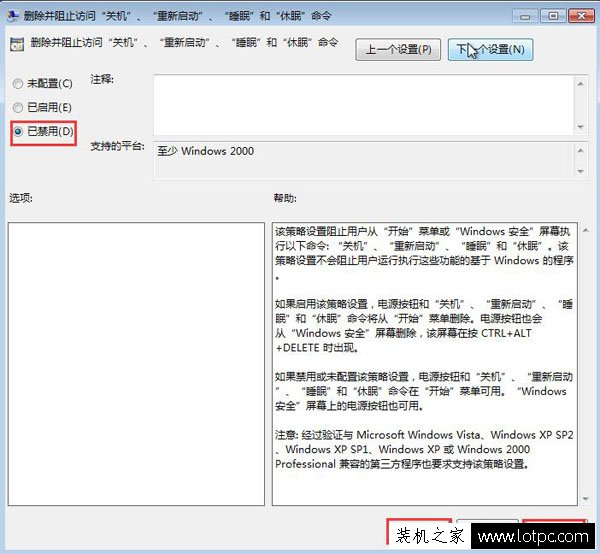Image resolution: width=600 pixels, height=554 pixels.
Task: Click help paragraph starting '如果启用该策略设置'
Action: 424,326
